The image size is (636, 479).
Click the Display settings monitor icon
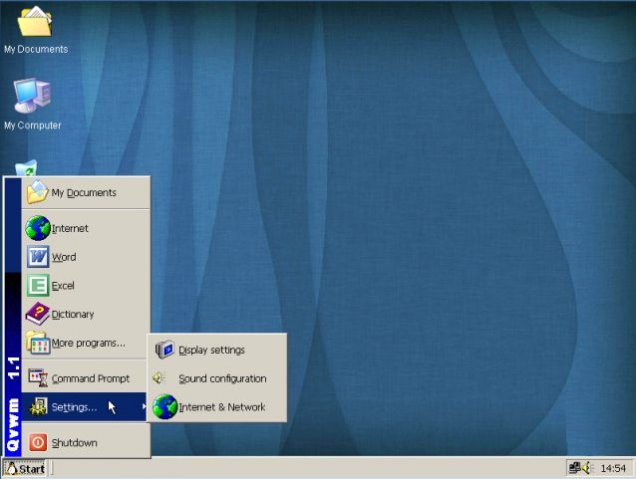[165, 350]
